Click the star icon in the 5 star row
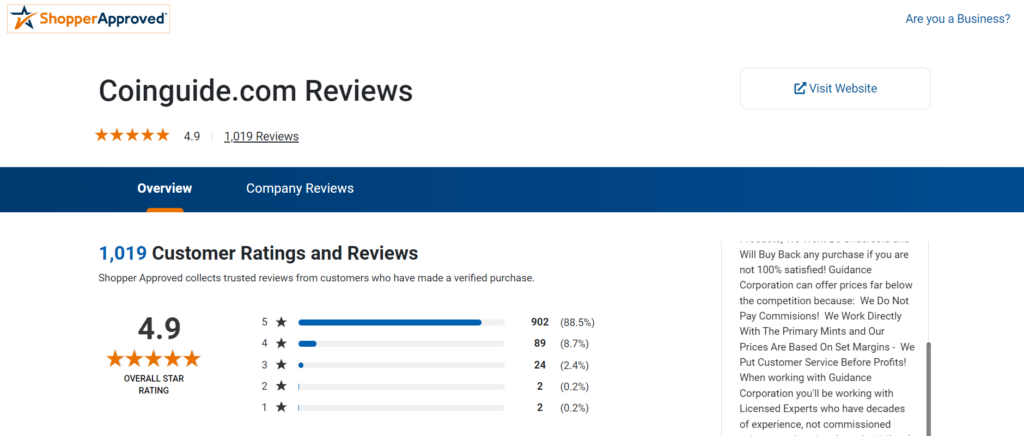Screen dimensions: 1024x436 281,322
